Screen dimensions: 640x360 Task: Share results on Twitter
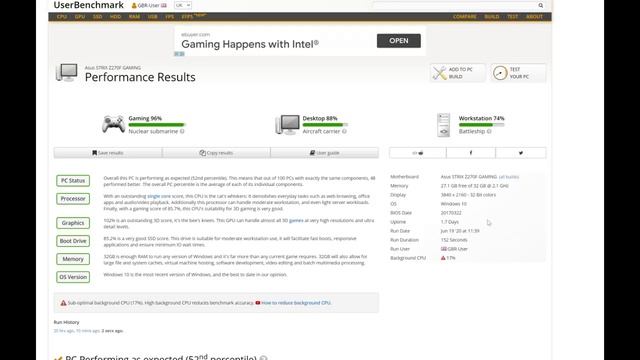coord(521,153)
